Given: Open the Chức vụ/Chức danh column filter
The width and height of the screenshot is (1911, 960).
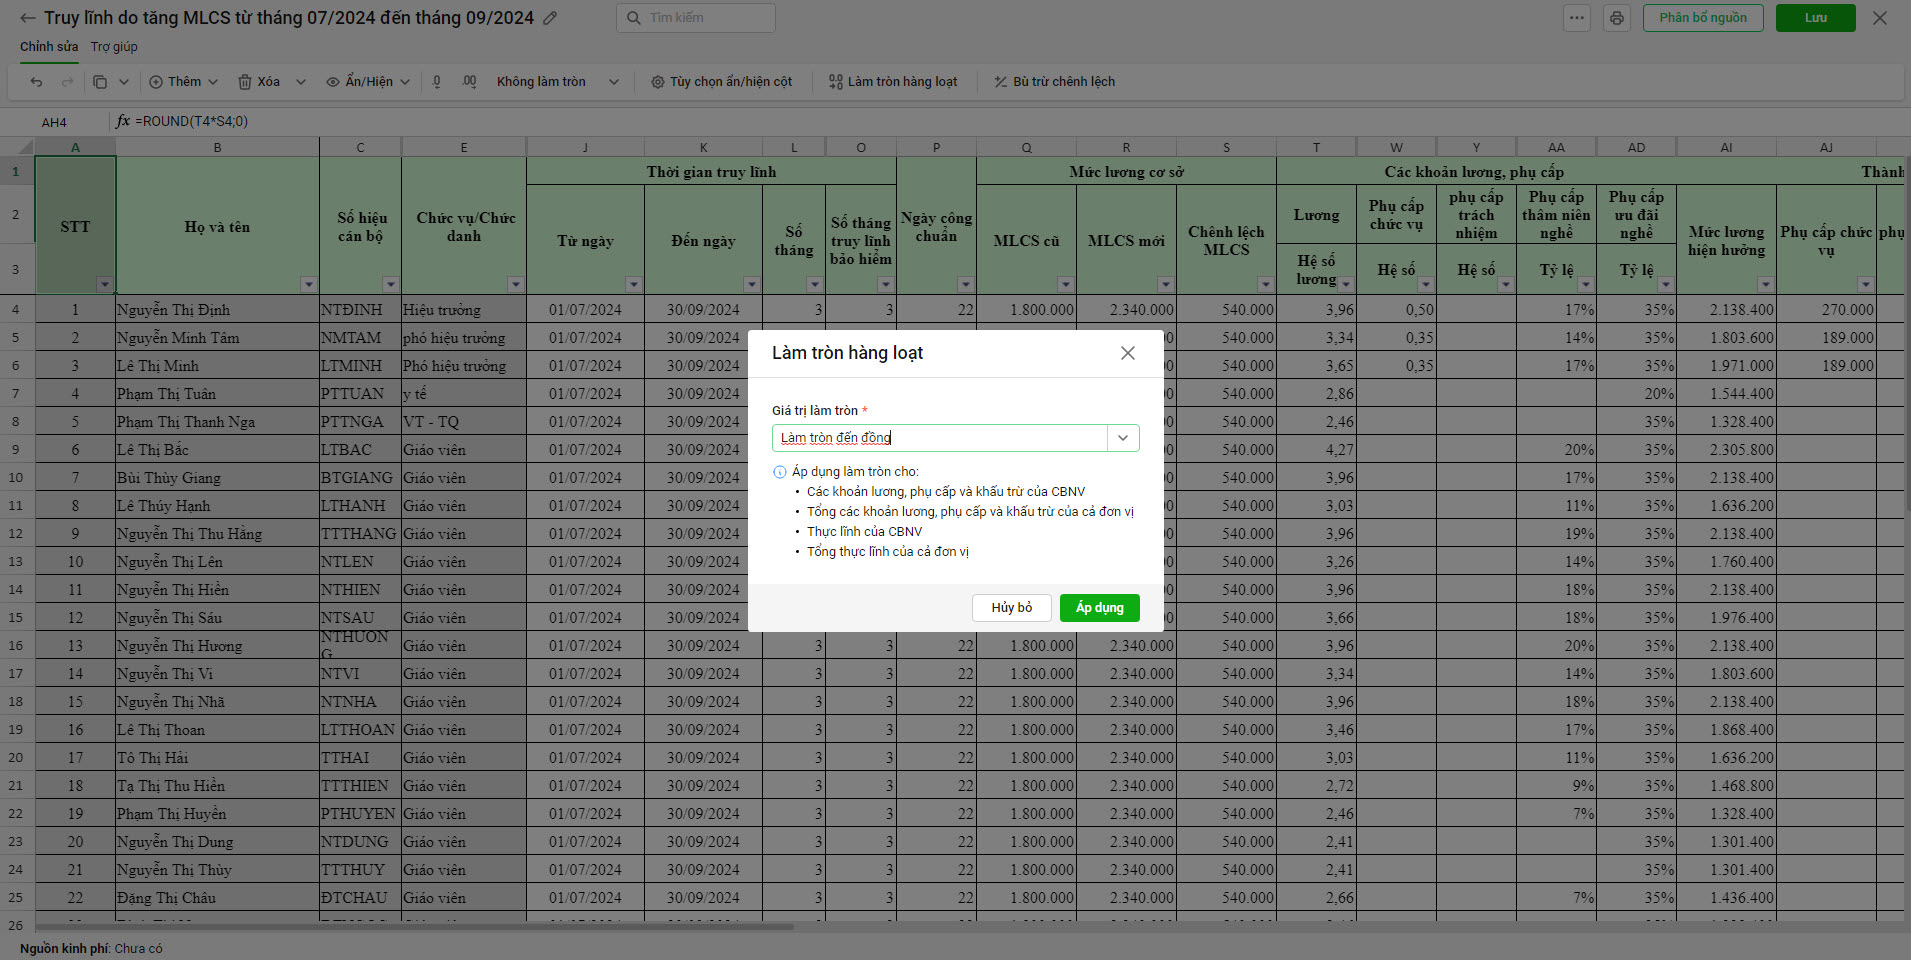Looking at the screenshot, I should click(515, 284).
